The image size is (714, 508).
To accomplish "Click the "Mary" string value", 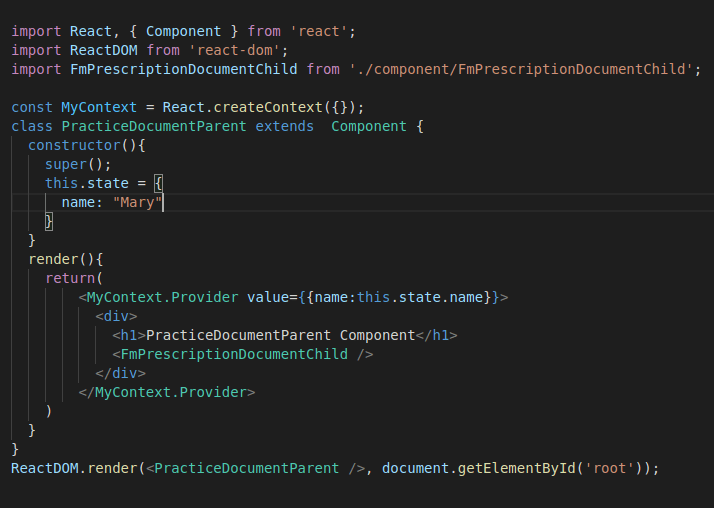I will 138,202.
